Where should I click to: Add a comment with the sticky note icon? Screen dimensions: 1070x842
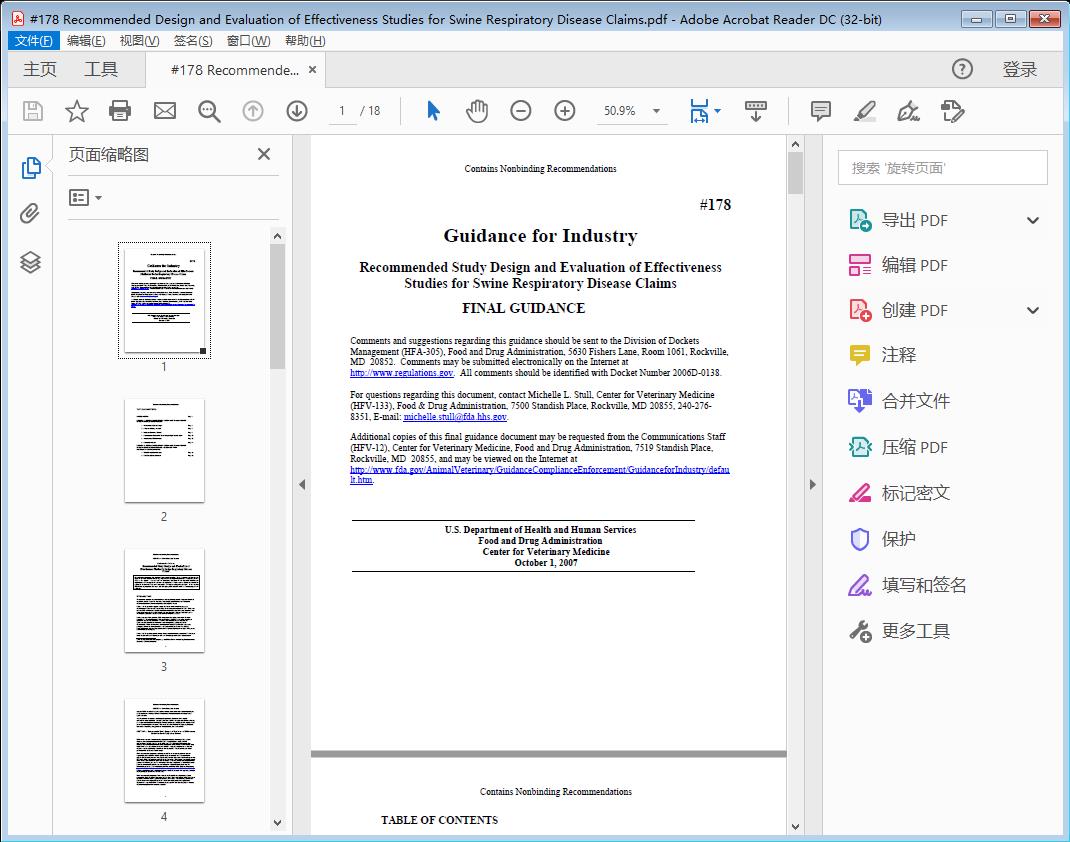(x=820, y=111)
